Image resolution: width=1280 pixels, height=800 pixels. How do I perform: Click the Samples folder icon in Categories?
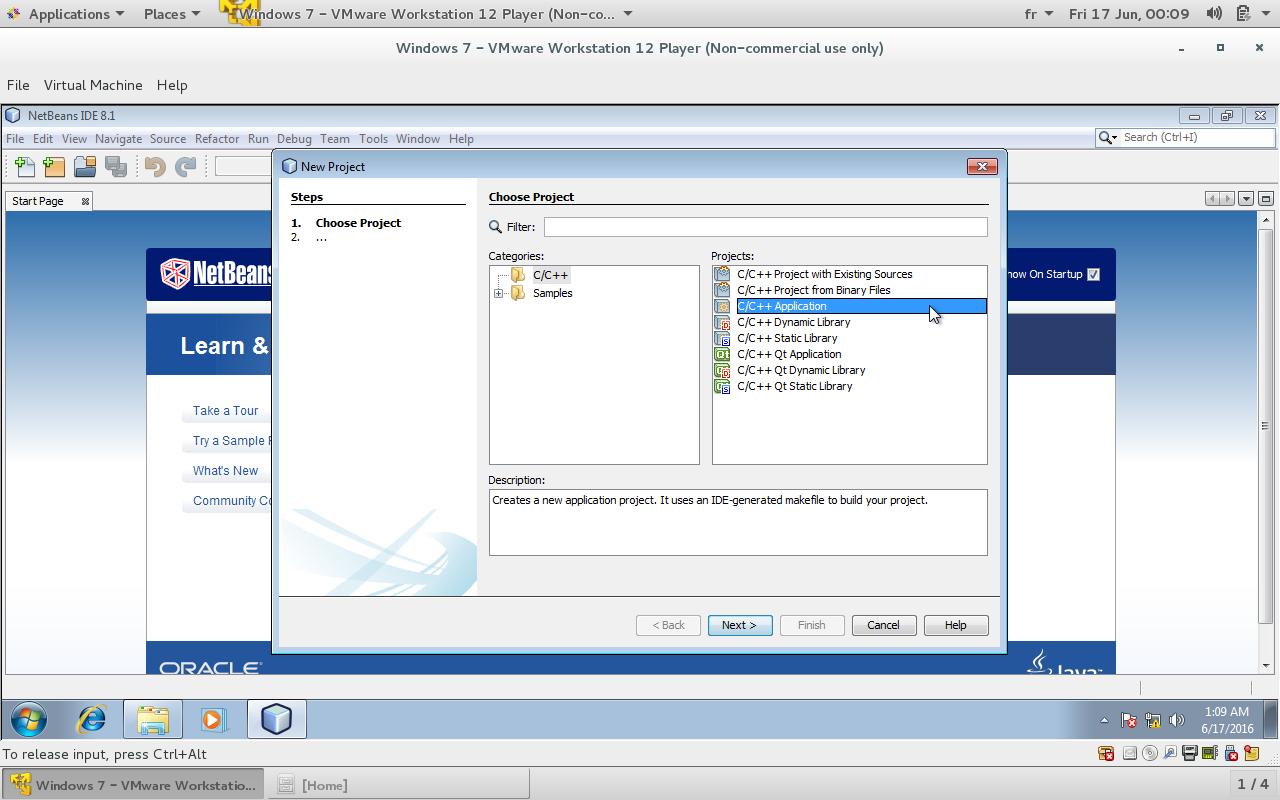pos(518,293)
